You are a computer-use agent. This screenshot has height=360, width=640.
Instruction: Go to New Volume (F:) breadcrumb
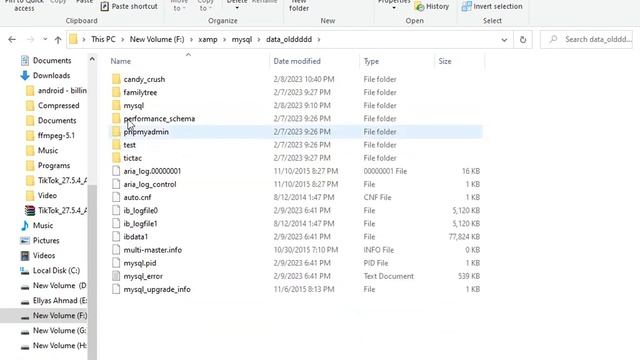[x=157, y=39]
